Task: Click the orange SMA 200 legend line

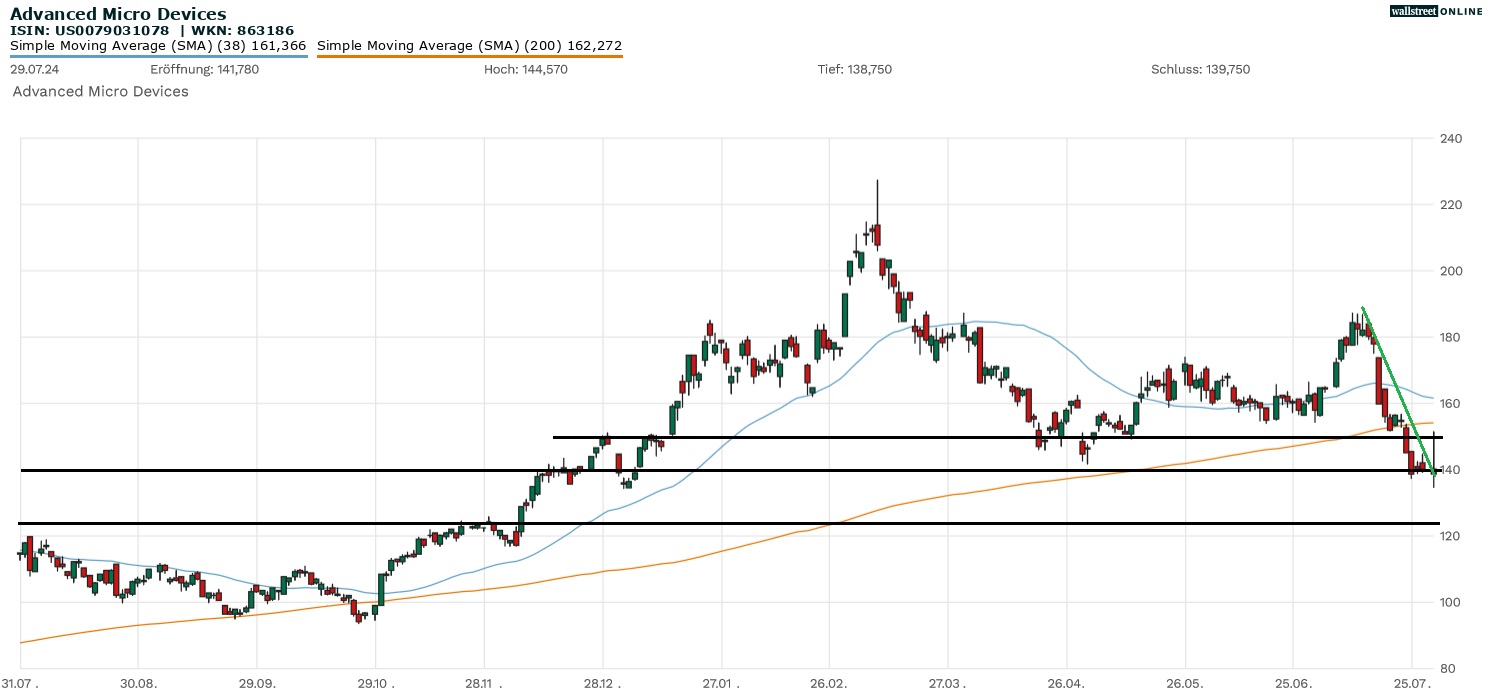Action: point(469,56)
